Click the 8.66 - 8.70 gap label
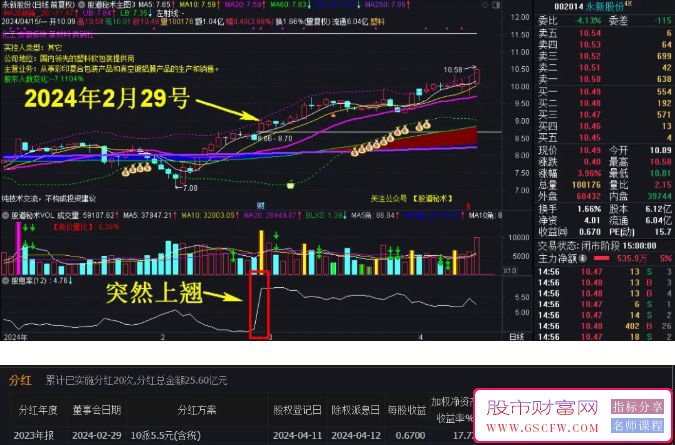 coord(275,139)
